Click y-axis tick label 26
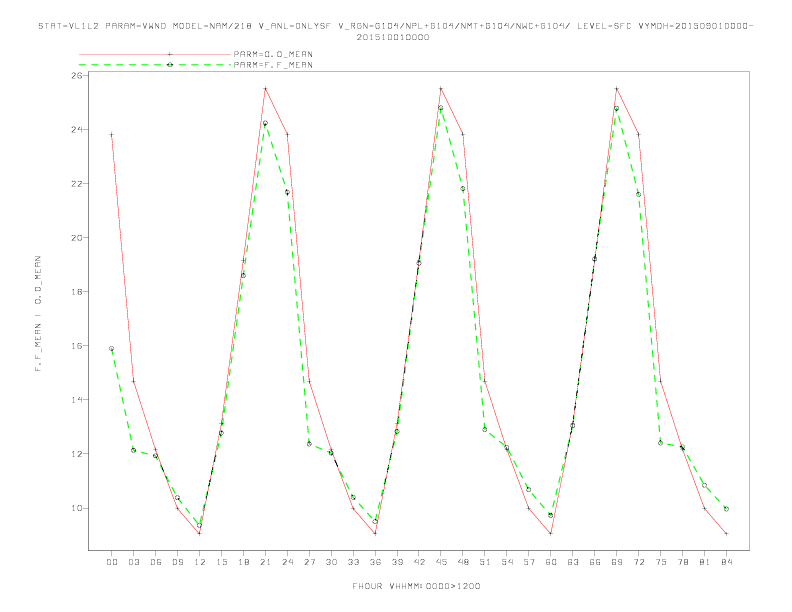792x612 pixels. tap(77, 76)
